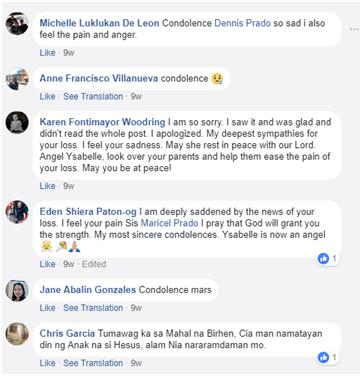See Translation for Jane Abalin Gonzales's comment

pos(93,308)
